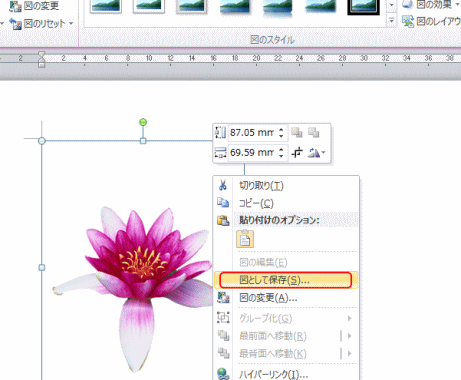Select the Keep Source paste option icon
This screenshot has width=461, height=380.
245,239
